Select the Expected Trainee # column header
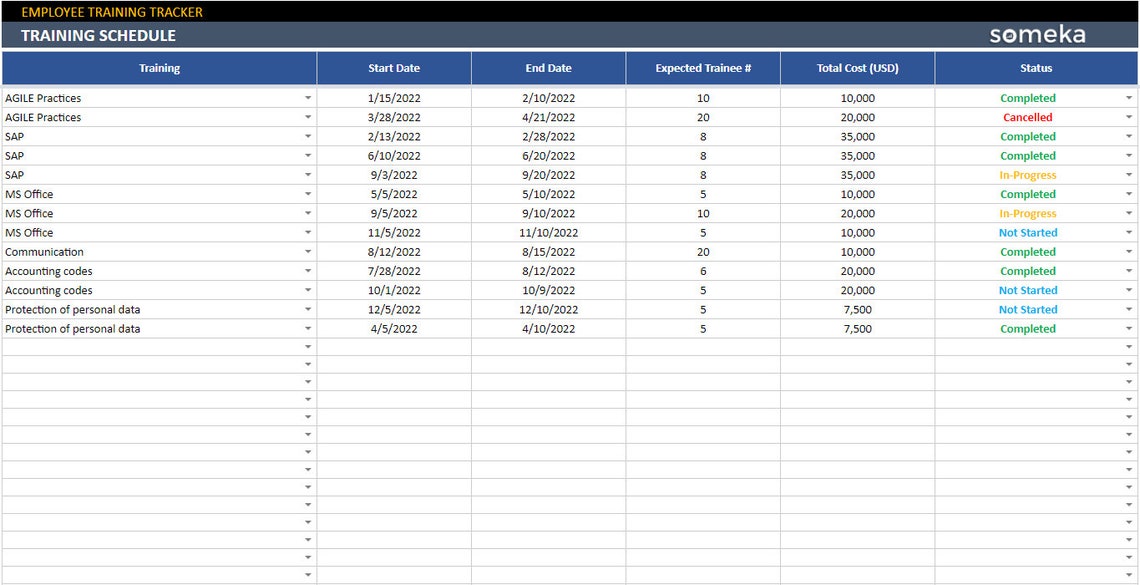Viewport: 1140px width, 585px height. click(703, 68)
